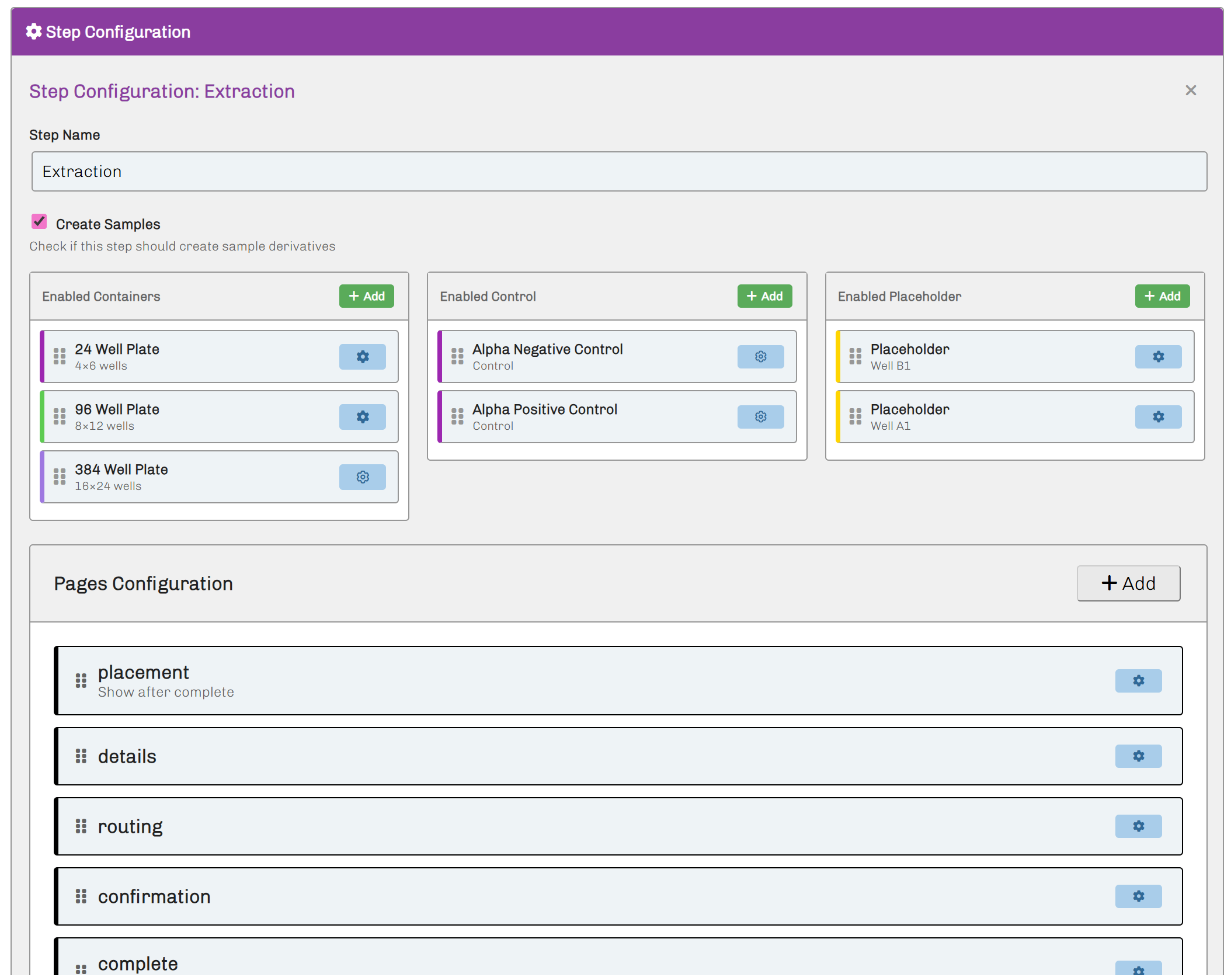The width and height of the screenshot is (1231, 975).
Task: Add a new enabled control
Action: tap(765, 296)
